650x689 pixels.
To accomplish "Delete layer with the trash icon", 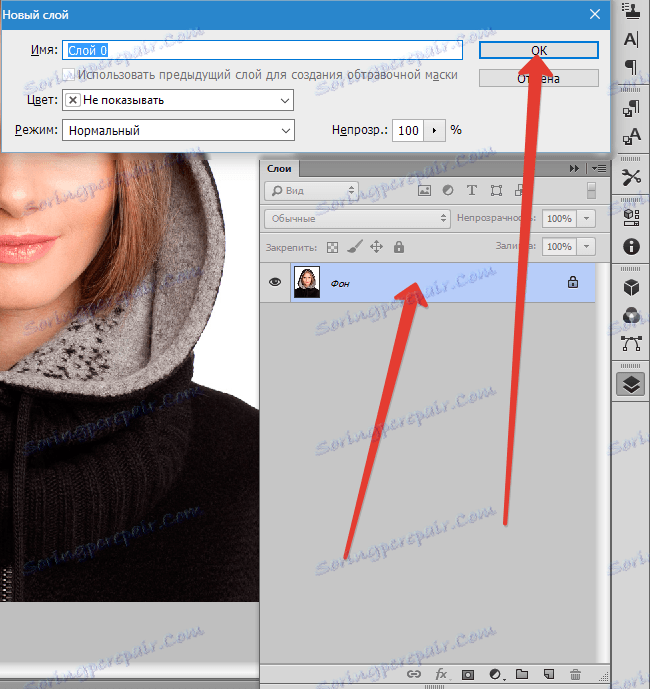I will coord(575,674).
